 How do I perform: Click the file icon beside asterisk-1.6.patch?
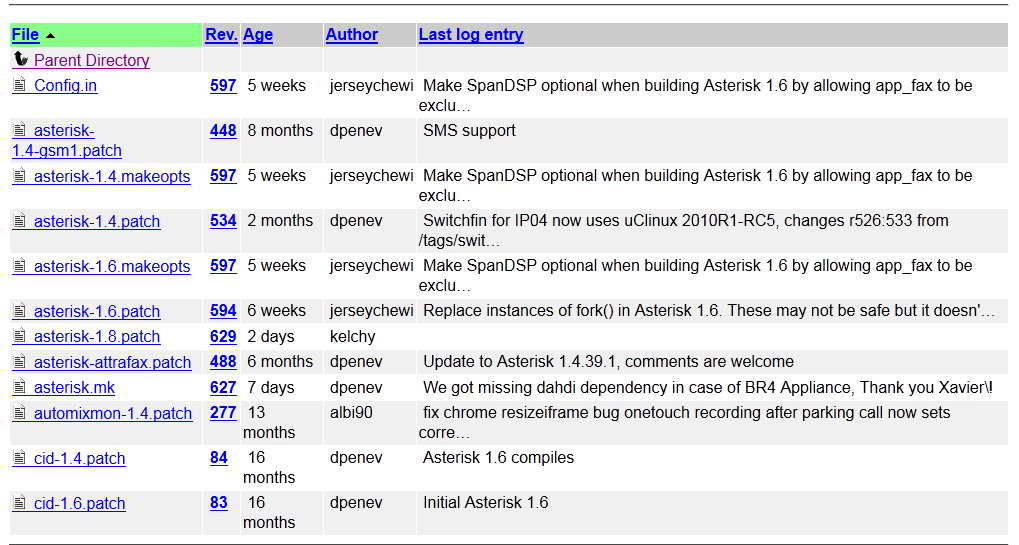click(x=19, y=311)
